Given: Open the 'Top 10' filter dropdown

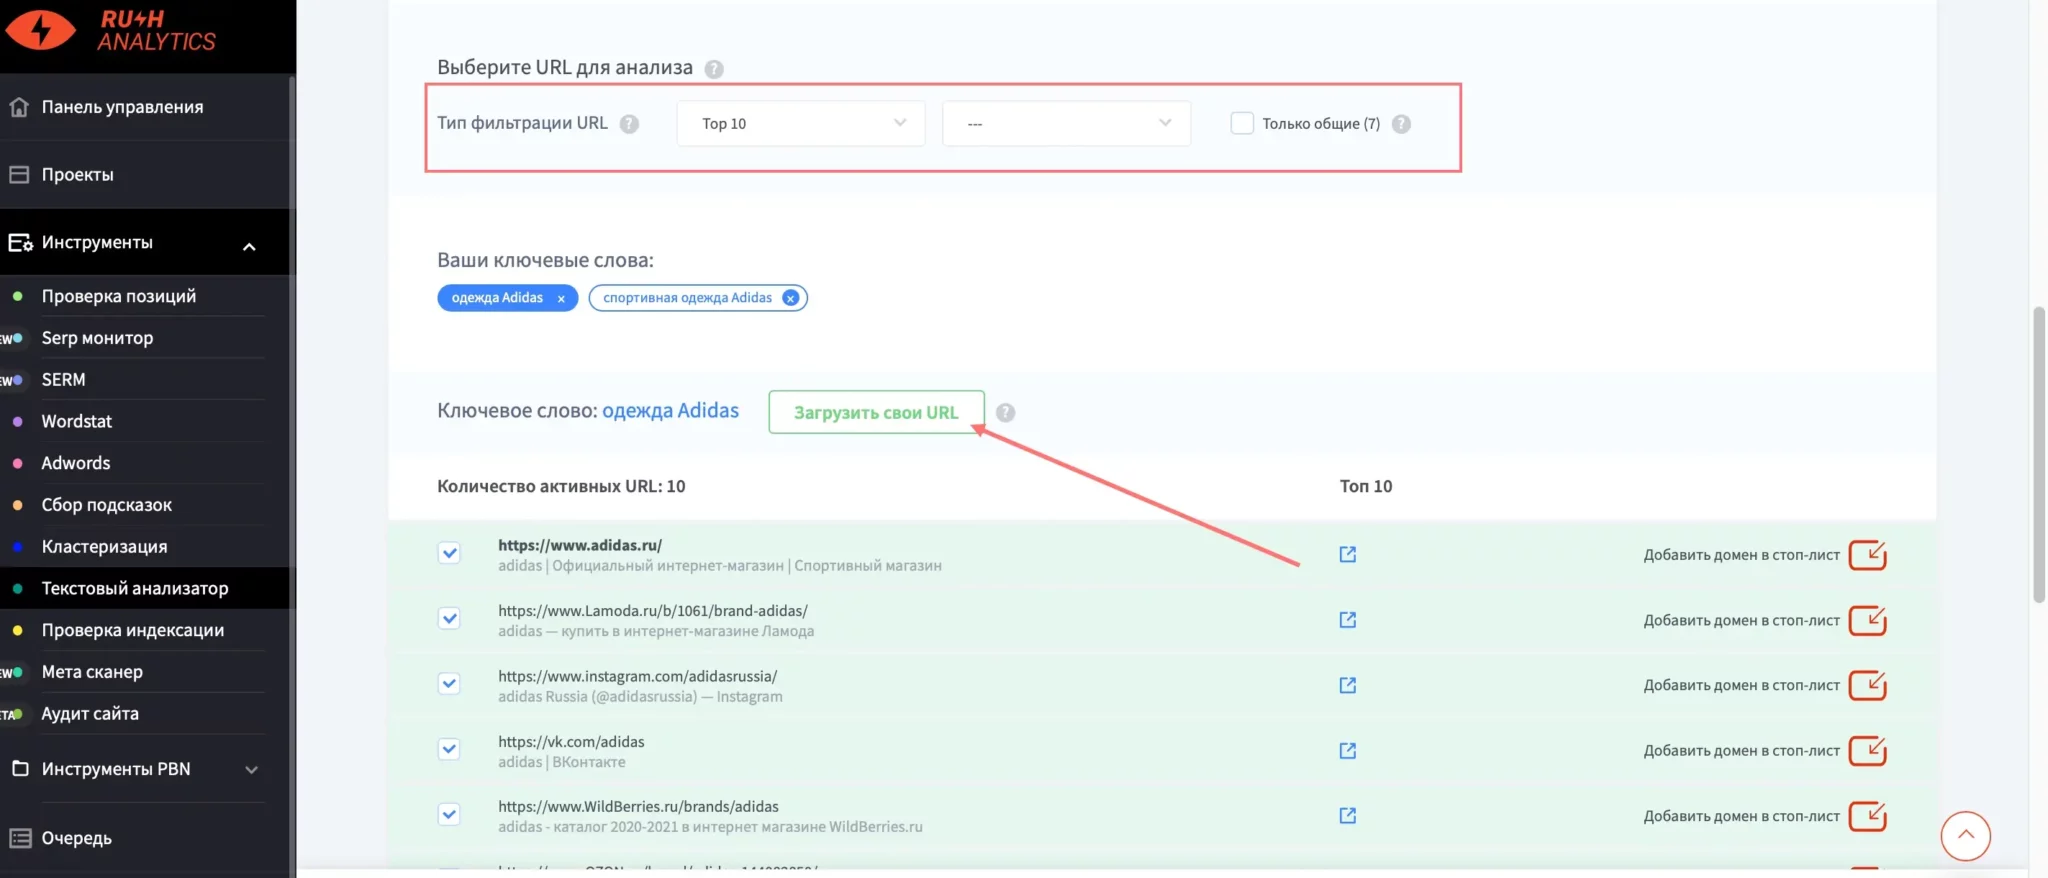Looking at the screenshot, I should [800, 123].
